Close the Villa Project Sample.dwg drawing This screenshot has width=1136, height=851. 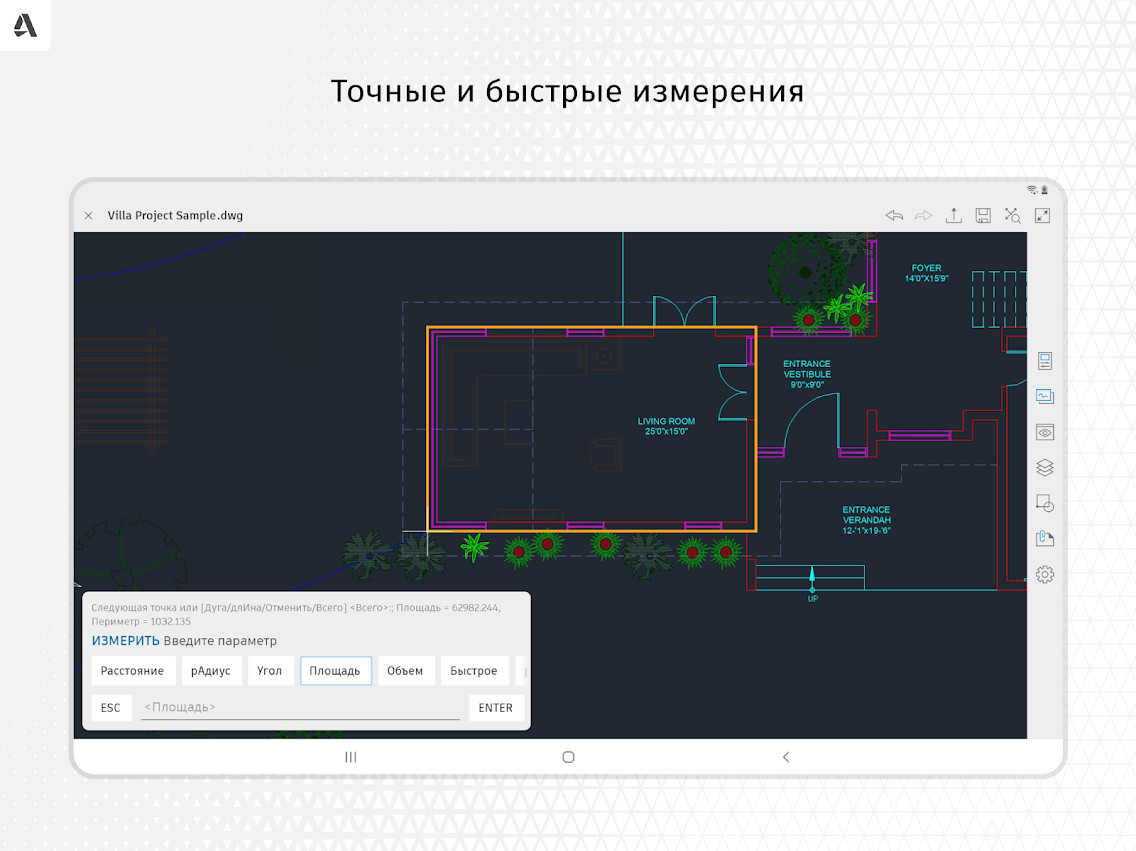pyautogui.click(x=88, y=216)
